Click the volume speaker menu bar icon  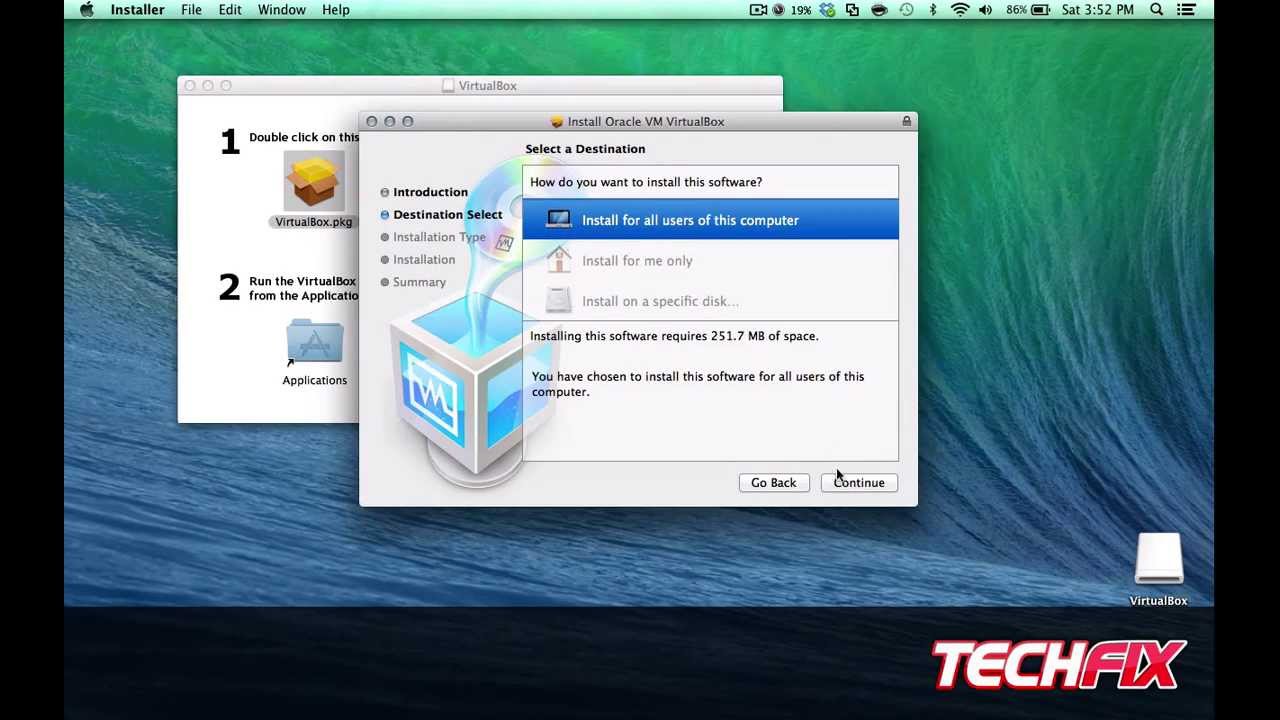986,10
